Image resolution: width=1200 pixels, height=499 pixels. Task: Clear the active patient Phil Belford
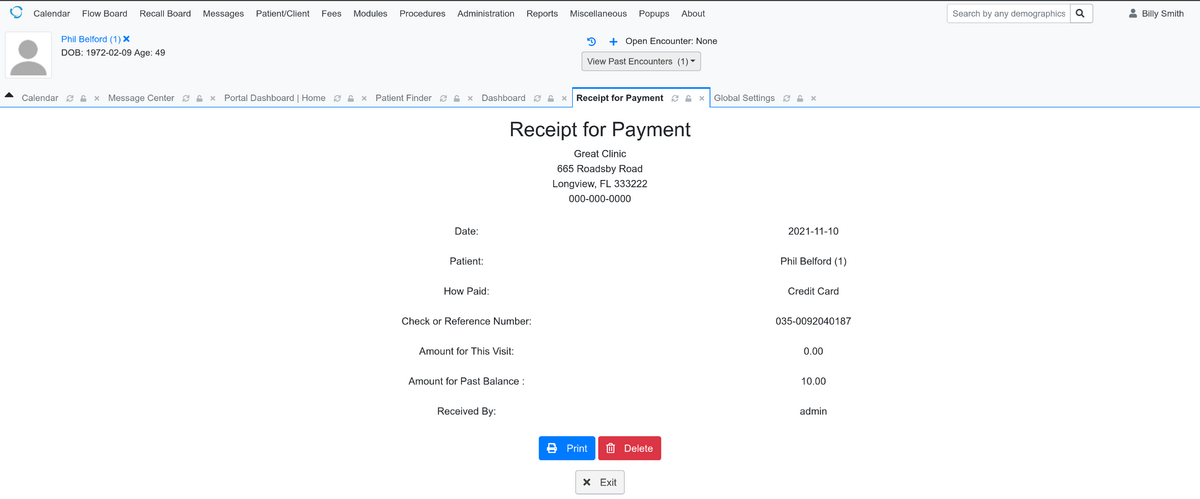(126, 39)
